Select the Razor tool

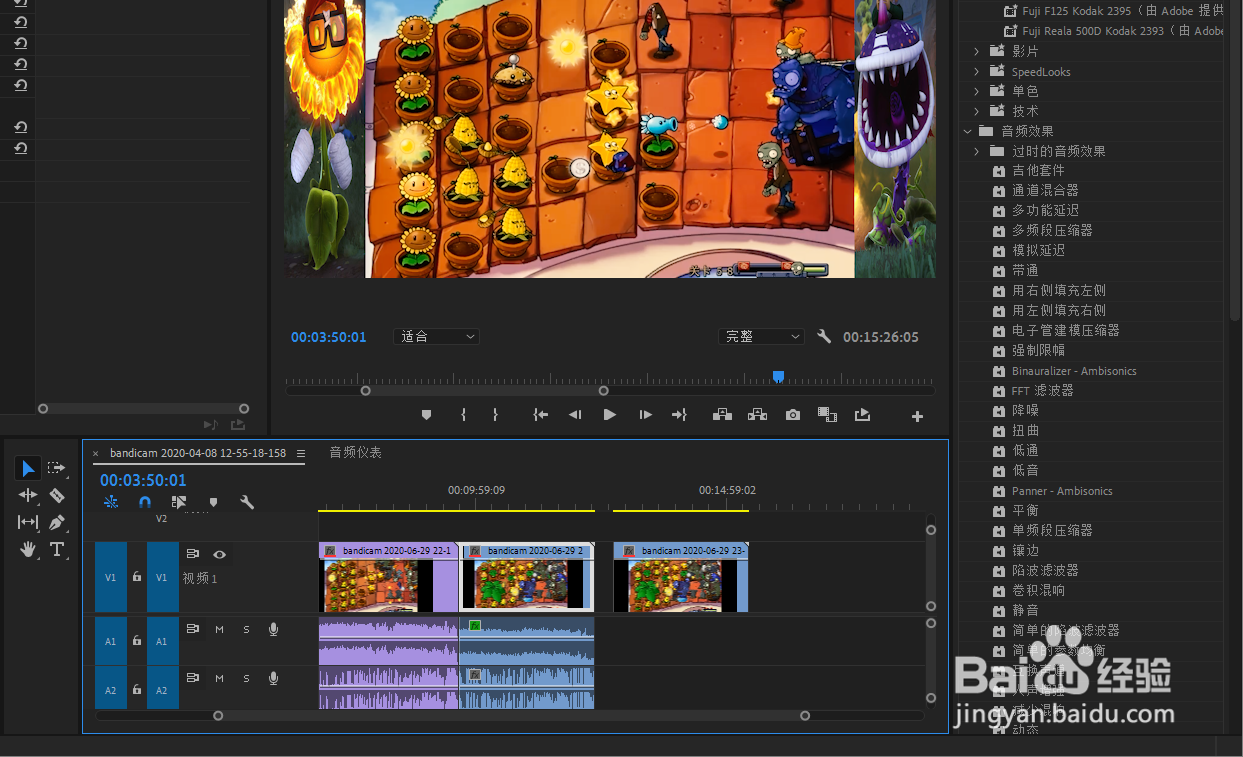click(x=57, y=495)
